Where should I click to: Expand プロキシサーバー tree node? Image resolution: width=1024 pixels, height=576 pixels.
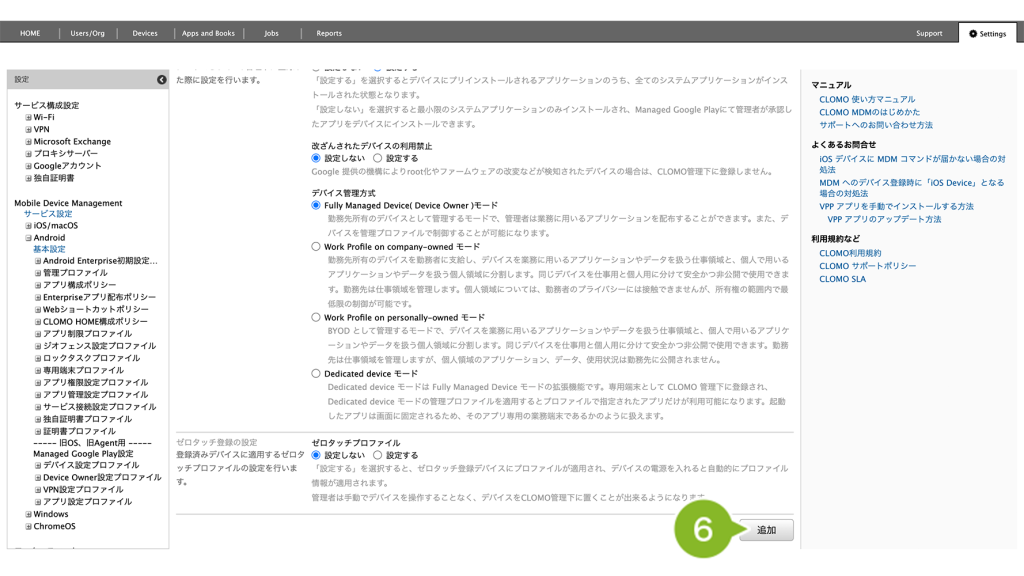28,154
